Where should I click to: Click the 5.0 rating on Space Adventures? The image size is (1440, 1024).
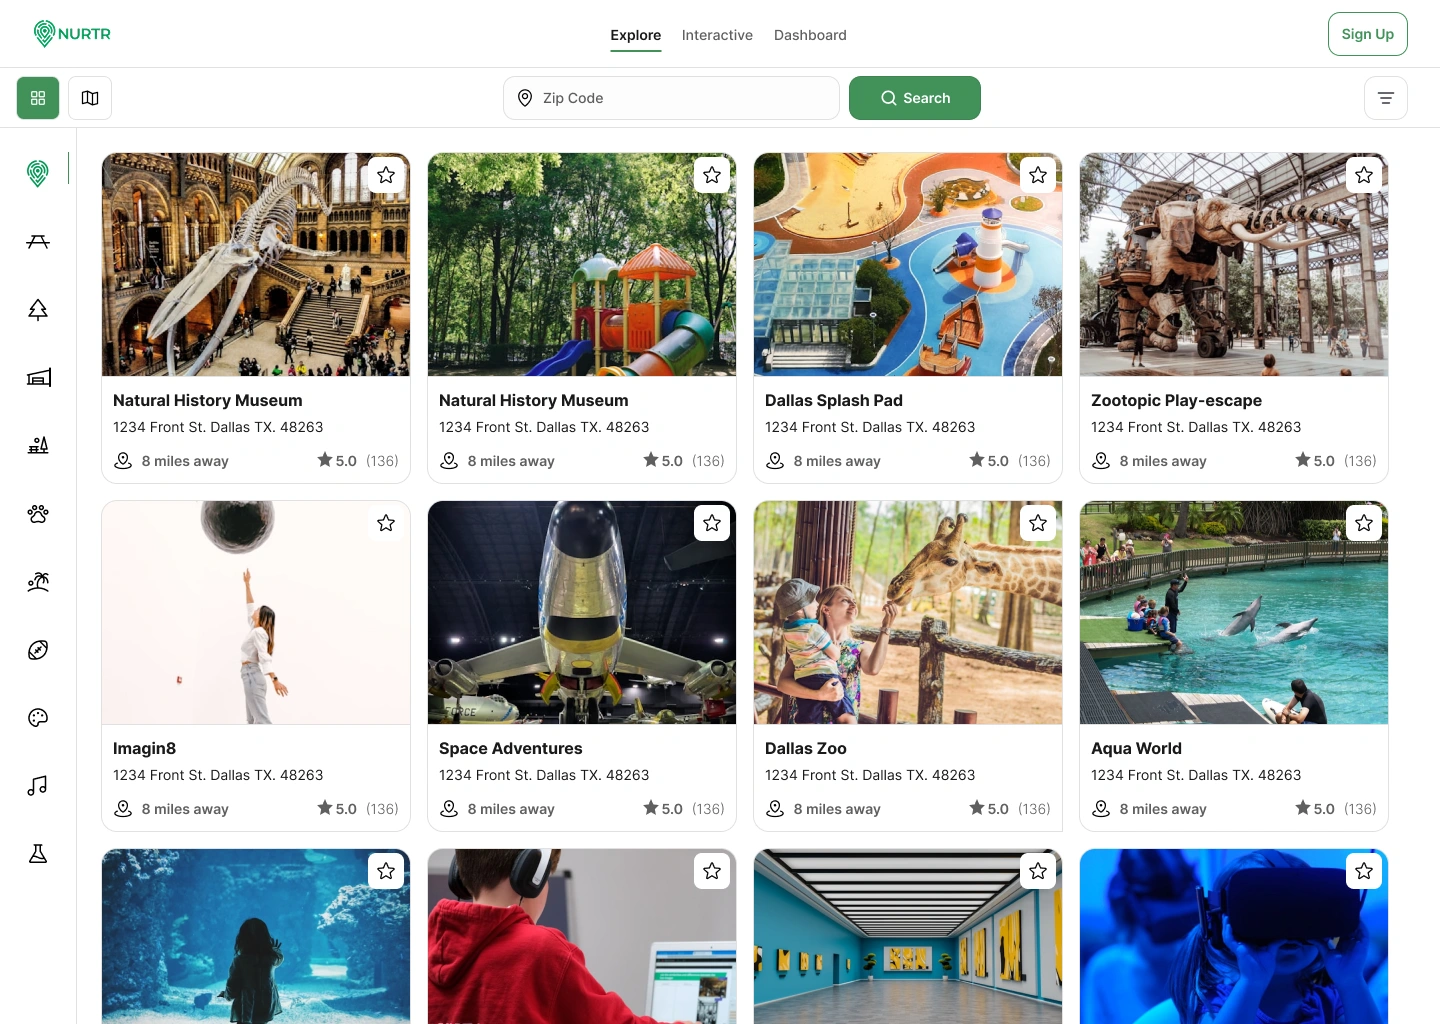click(672, 809)
